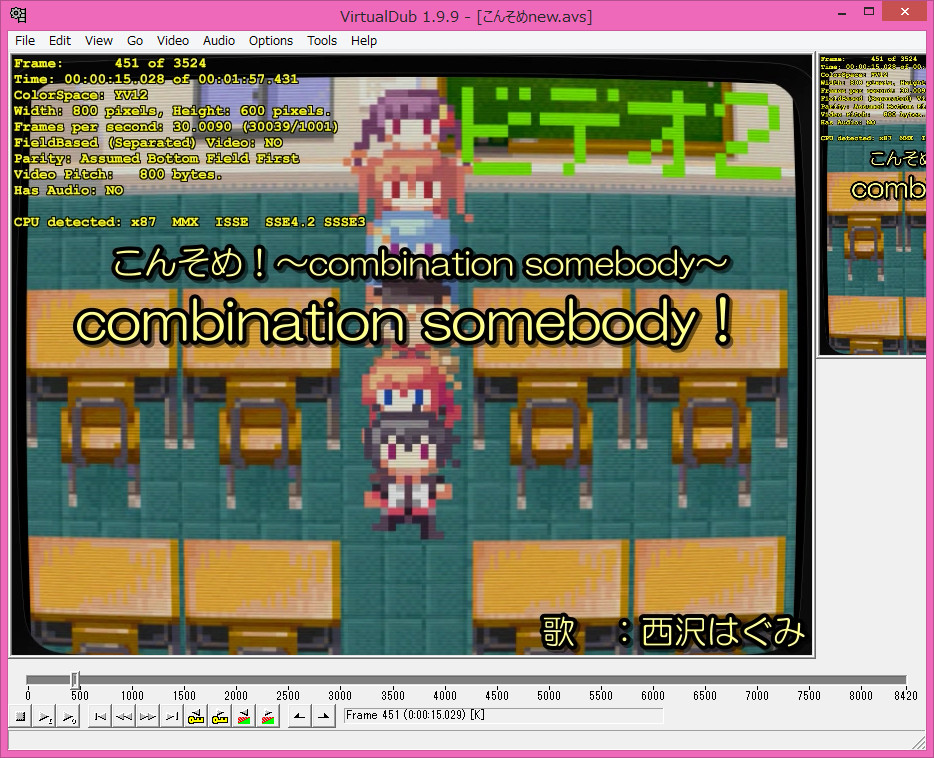Play the input video preview
This screenshot has height=758, width=934.
45,716
